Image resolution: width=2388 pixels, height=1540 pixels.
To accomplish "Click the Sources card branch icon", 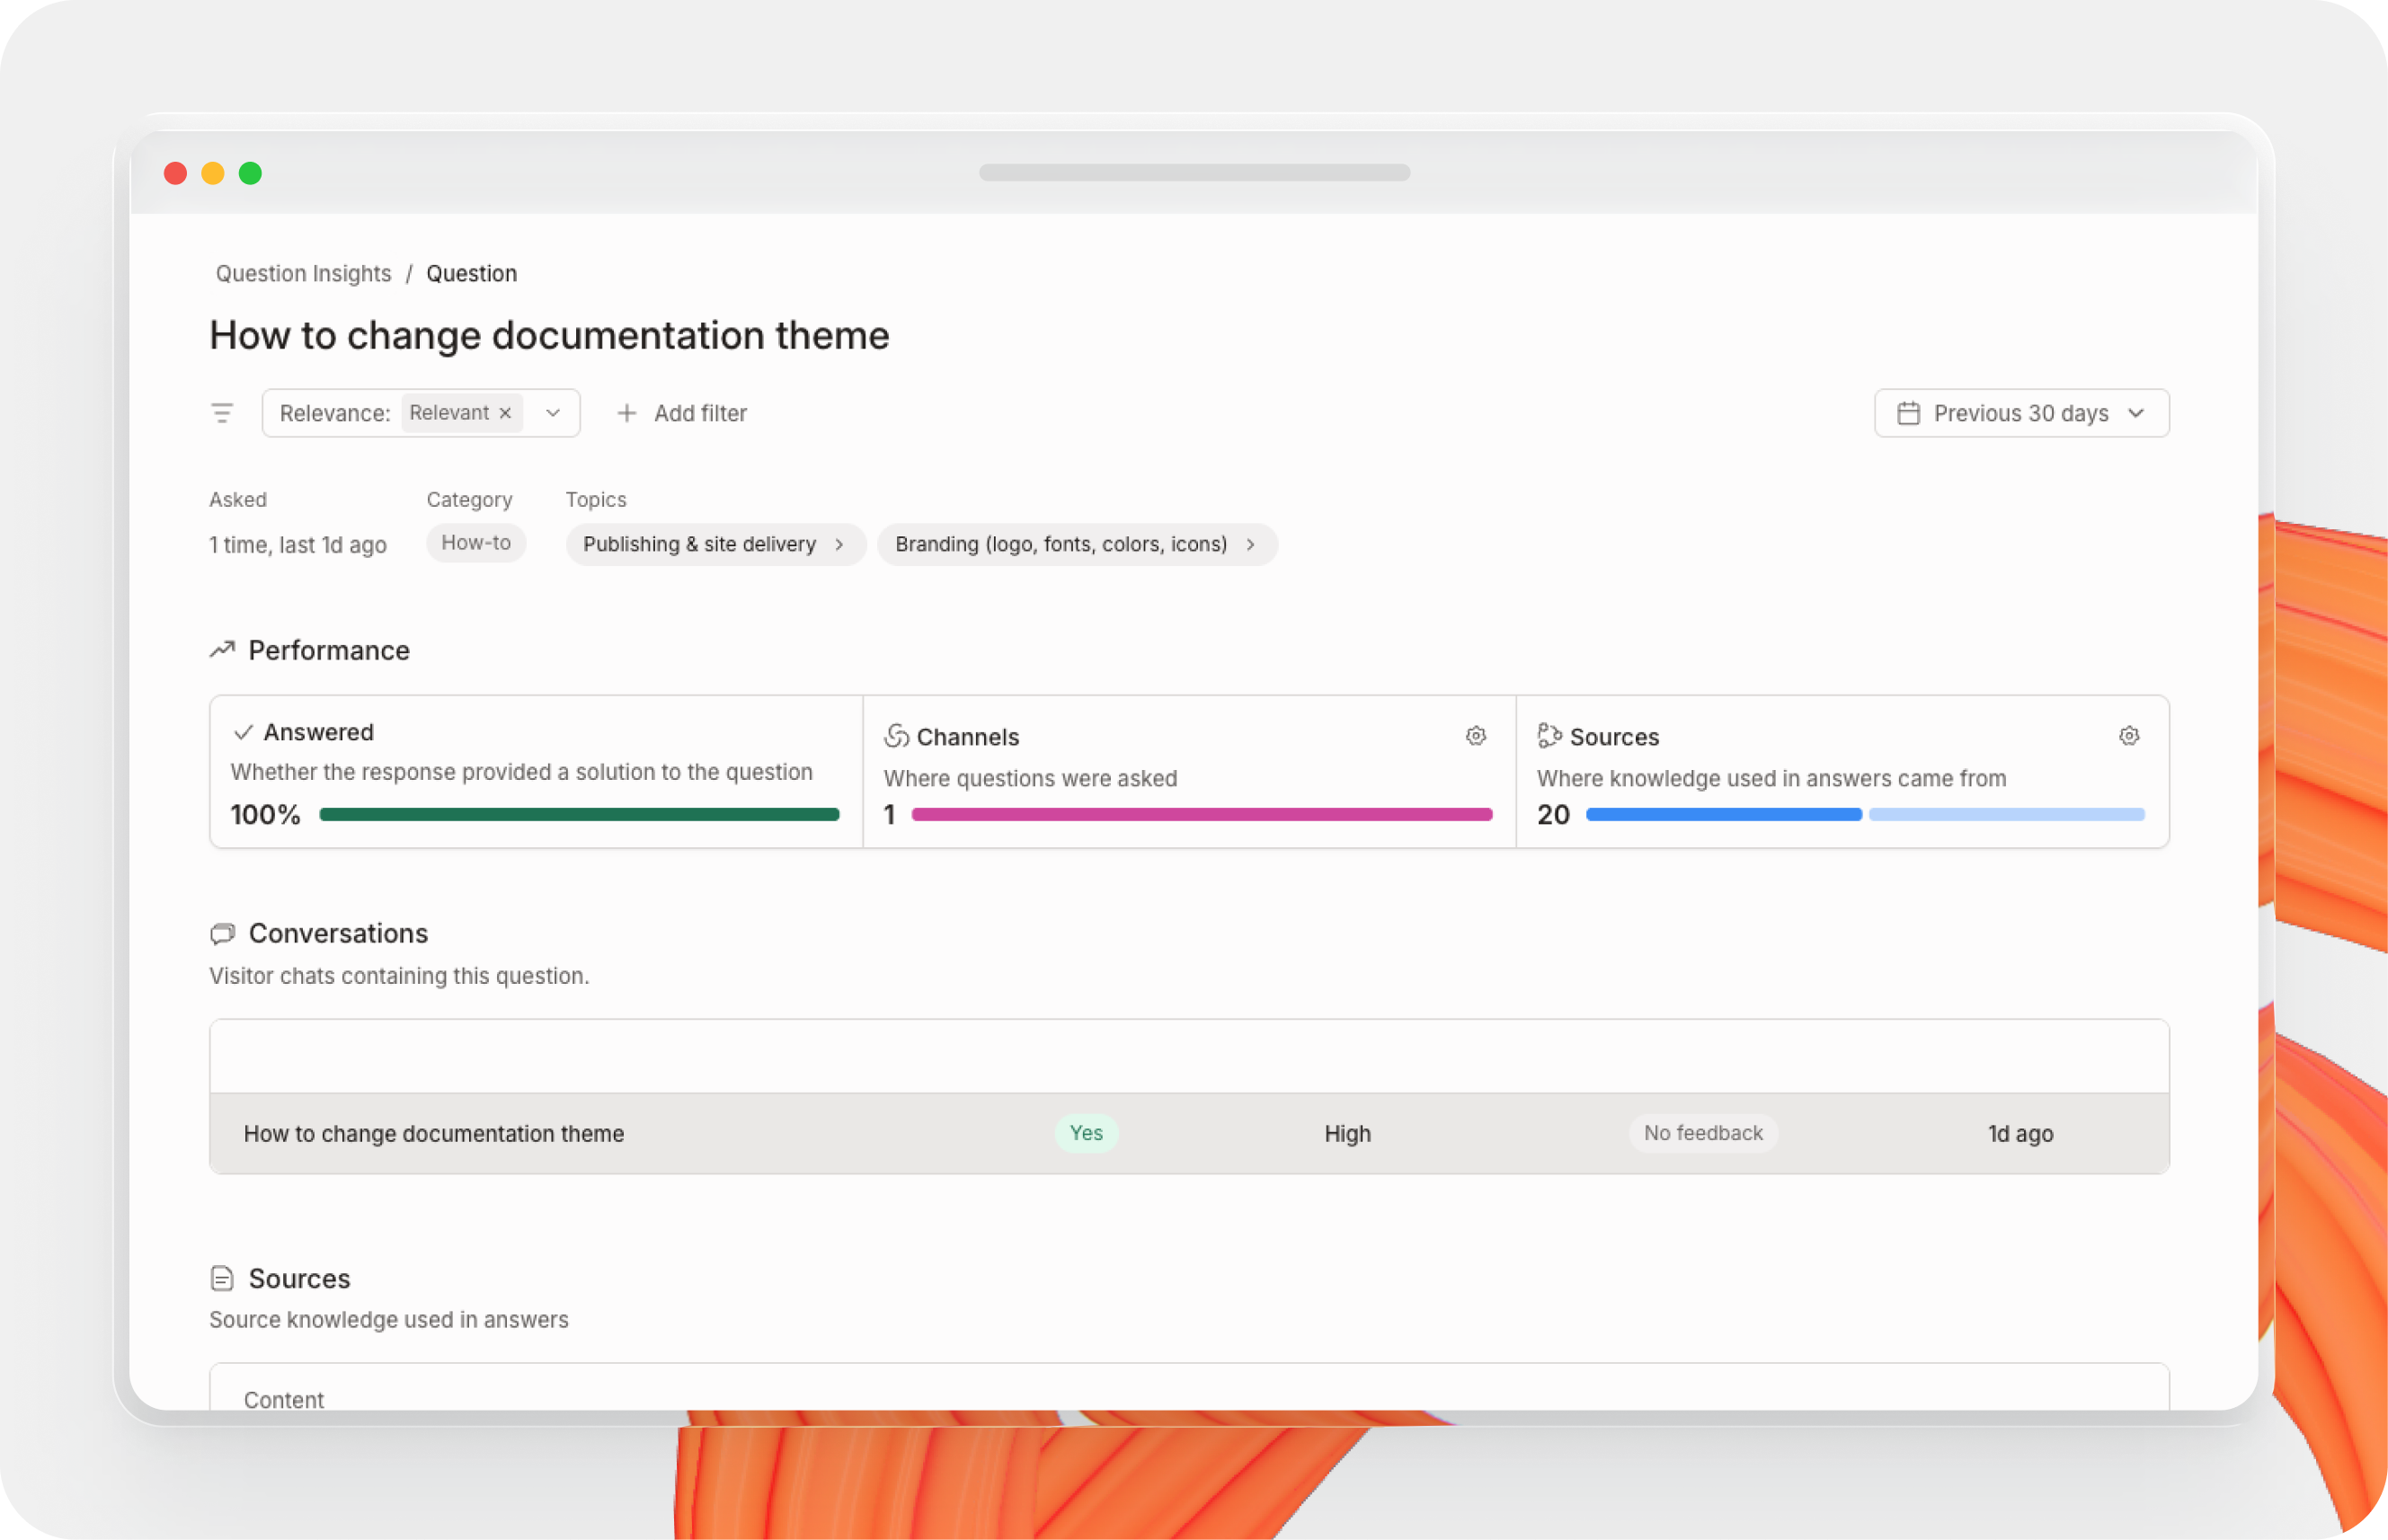I will click(1549, 736).
